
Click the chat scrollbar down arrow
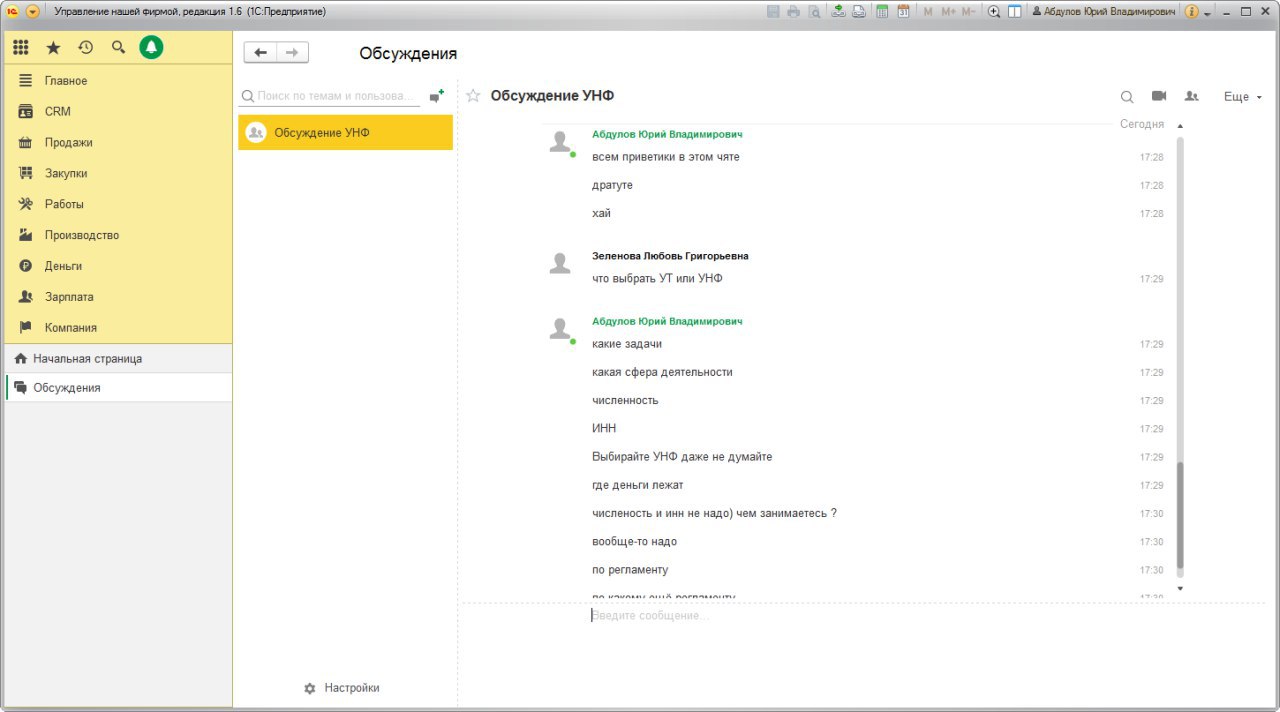(1180, 588)
